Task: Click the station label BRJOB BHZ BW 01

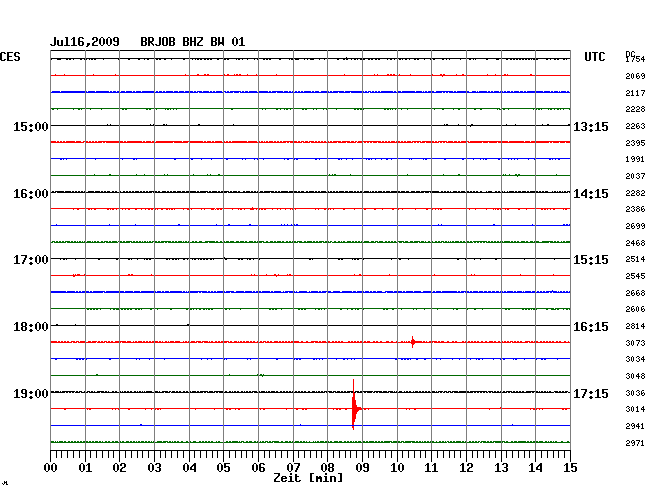Action: point(193,42)
